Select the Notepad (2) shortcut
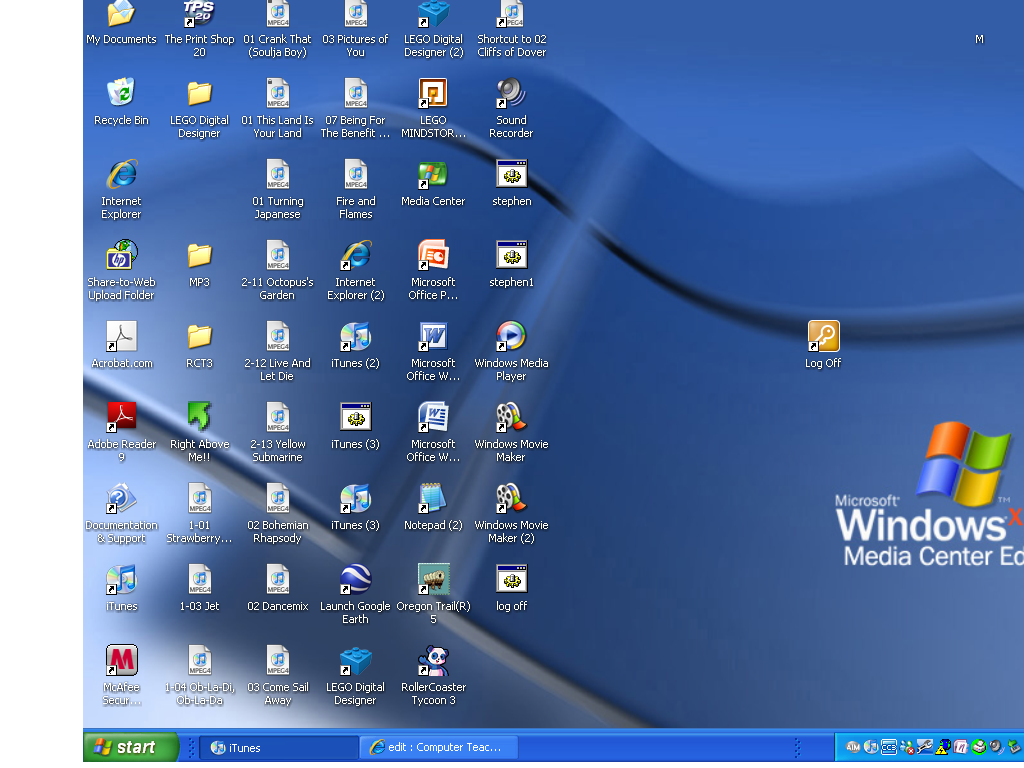 [433, 507]
